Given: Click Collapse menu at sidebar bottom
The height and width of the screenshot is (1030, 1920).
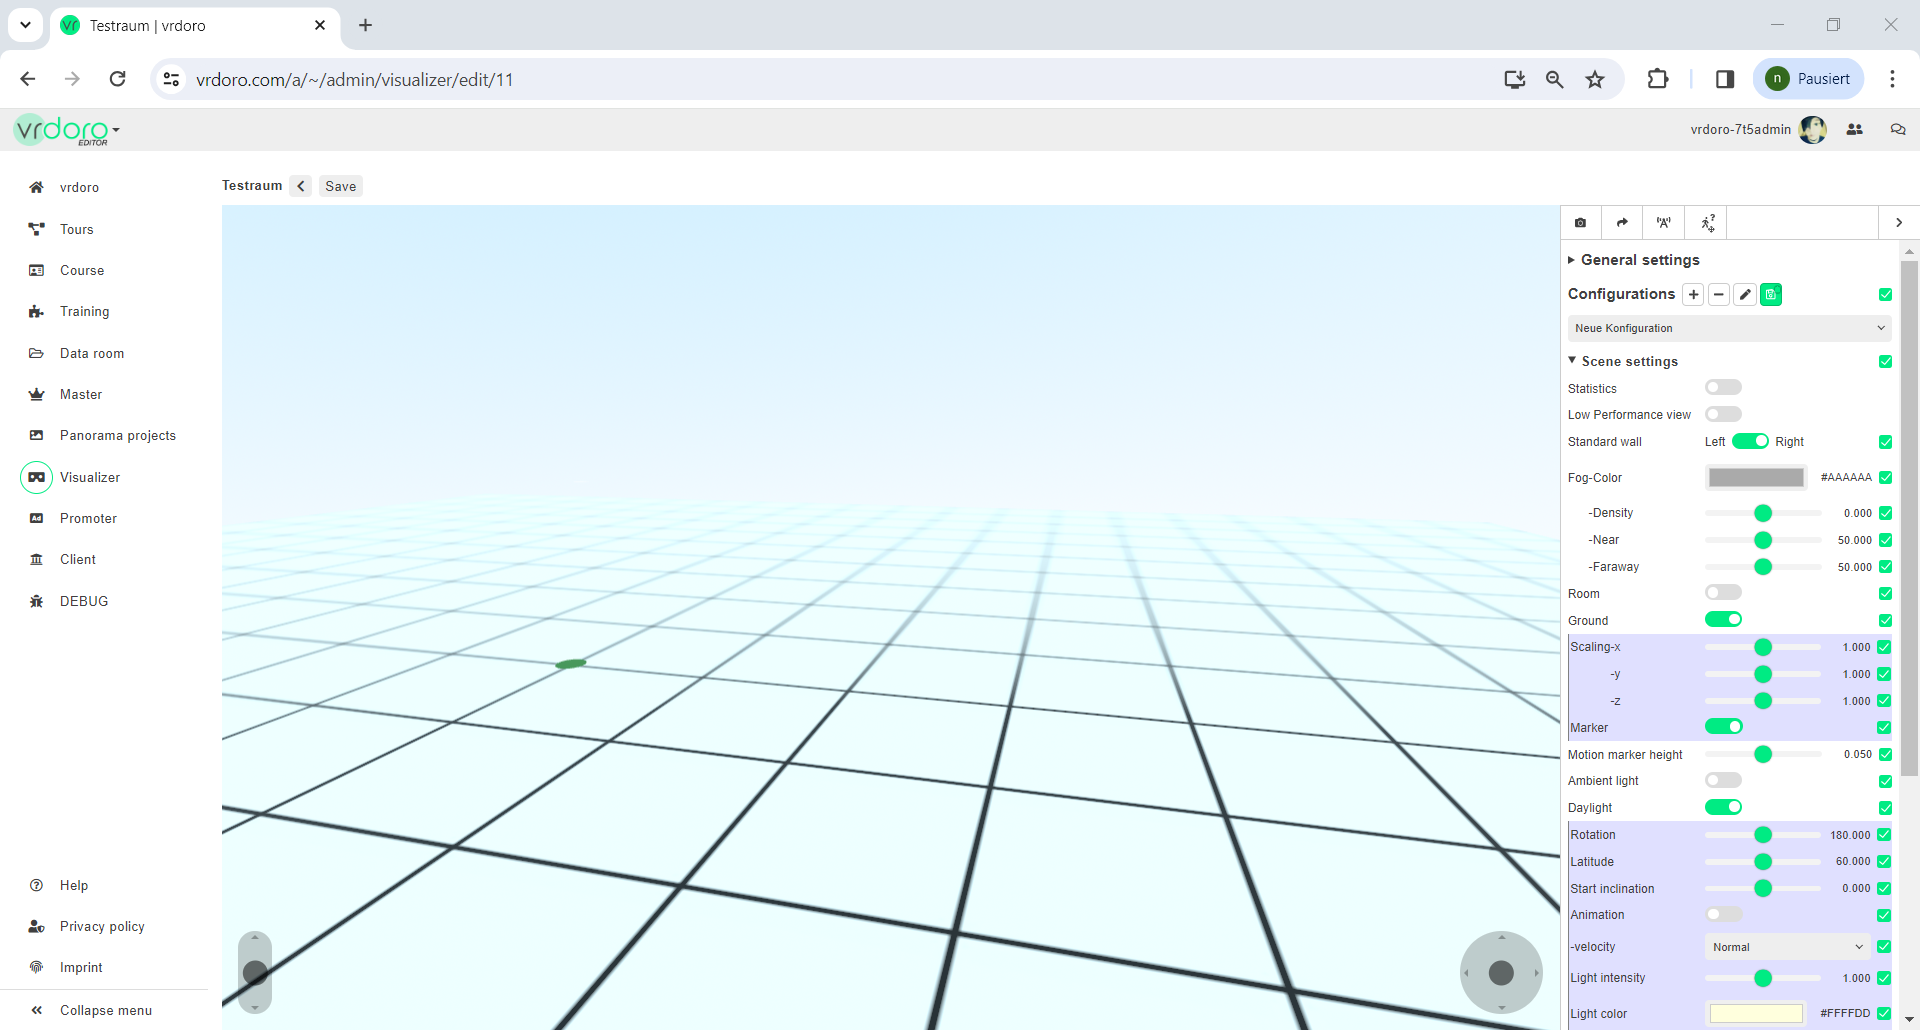Looking at the screenshot, I should 105,1011.
